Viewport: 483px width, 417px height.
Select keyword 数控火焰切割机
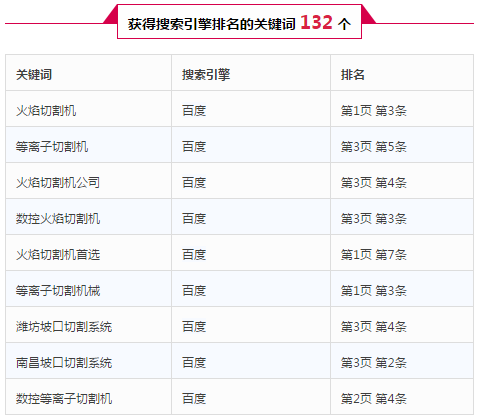[58, 218]
